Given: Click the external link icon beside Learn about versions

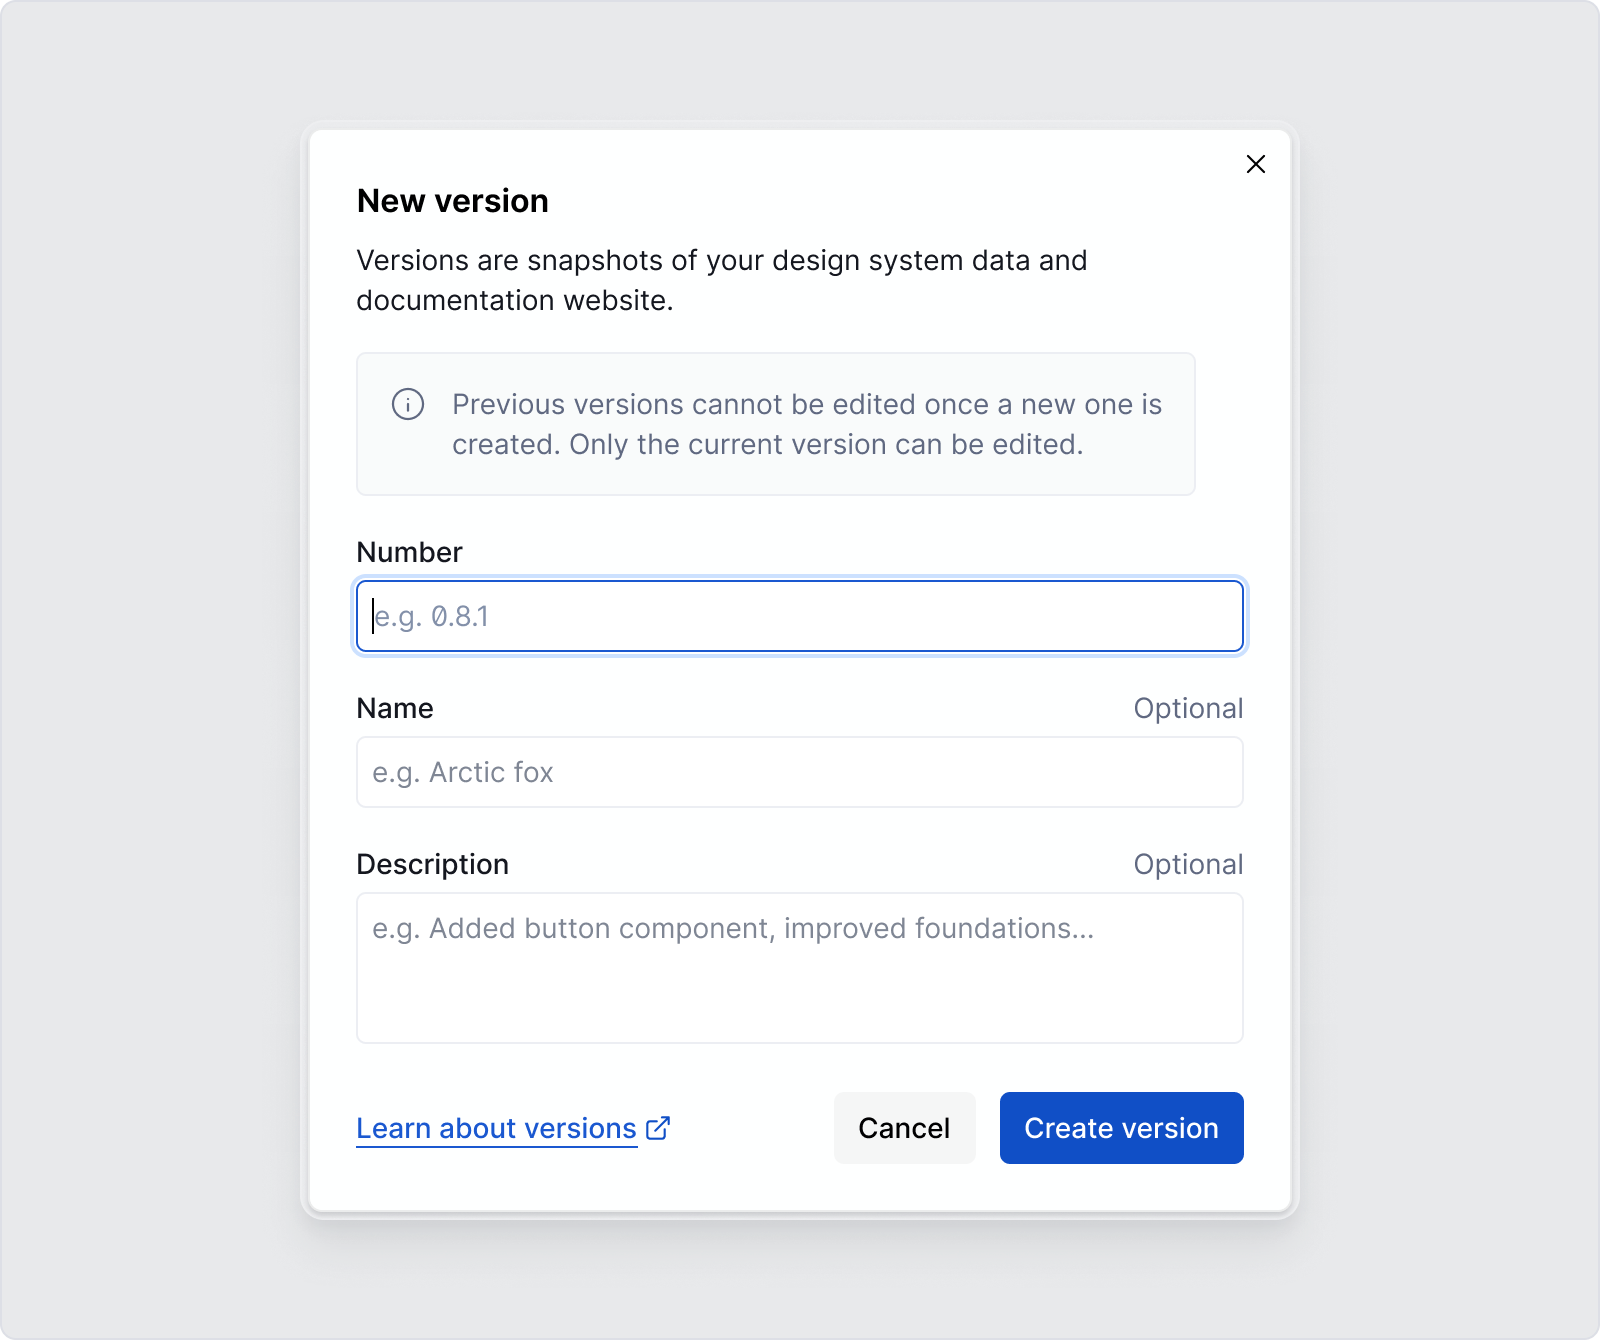Looking at the screenshot, I should [657, 1127].
